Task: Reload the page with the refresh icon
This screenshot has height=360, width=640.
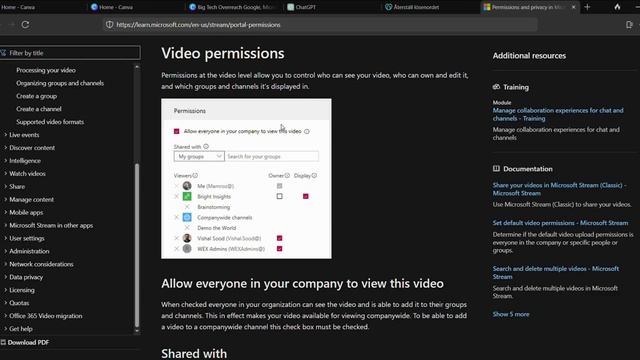Action: point(25,24)
